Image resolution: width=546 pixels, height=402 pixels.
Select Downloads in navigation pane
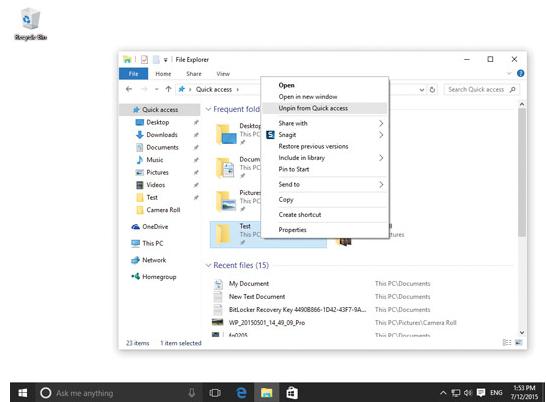point(162,134)
